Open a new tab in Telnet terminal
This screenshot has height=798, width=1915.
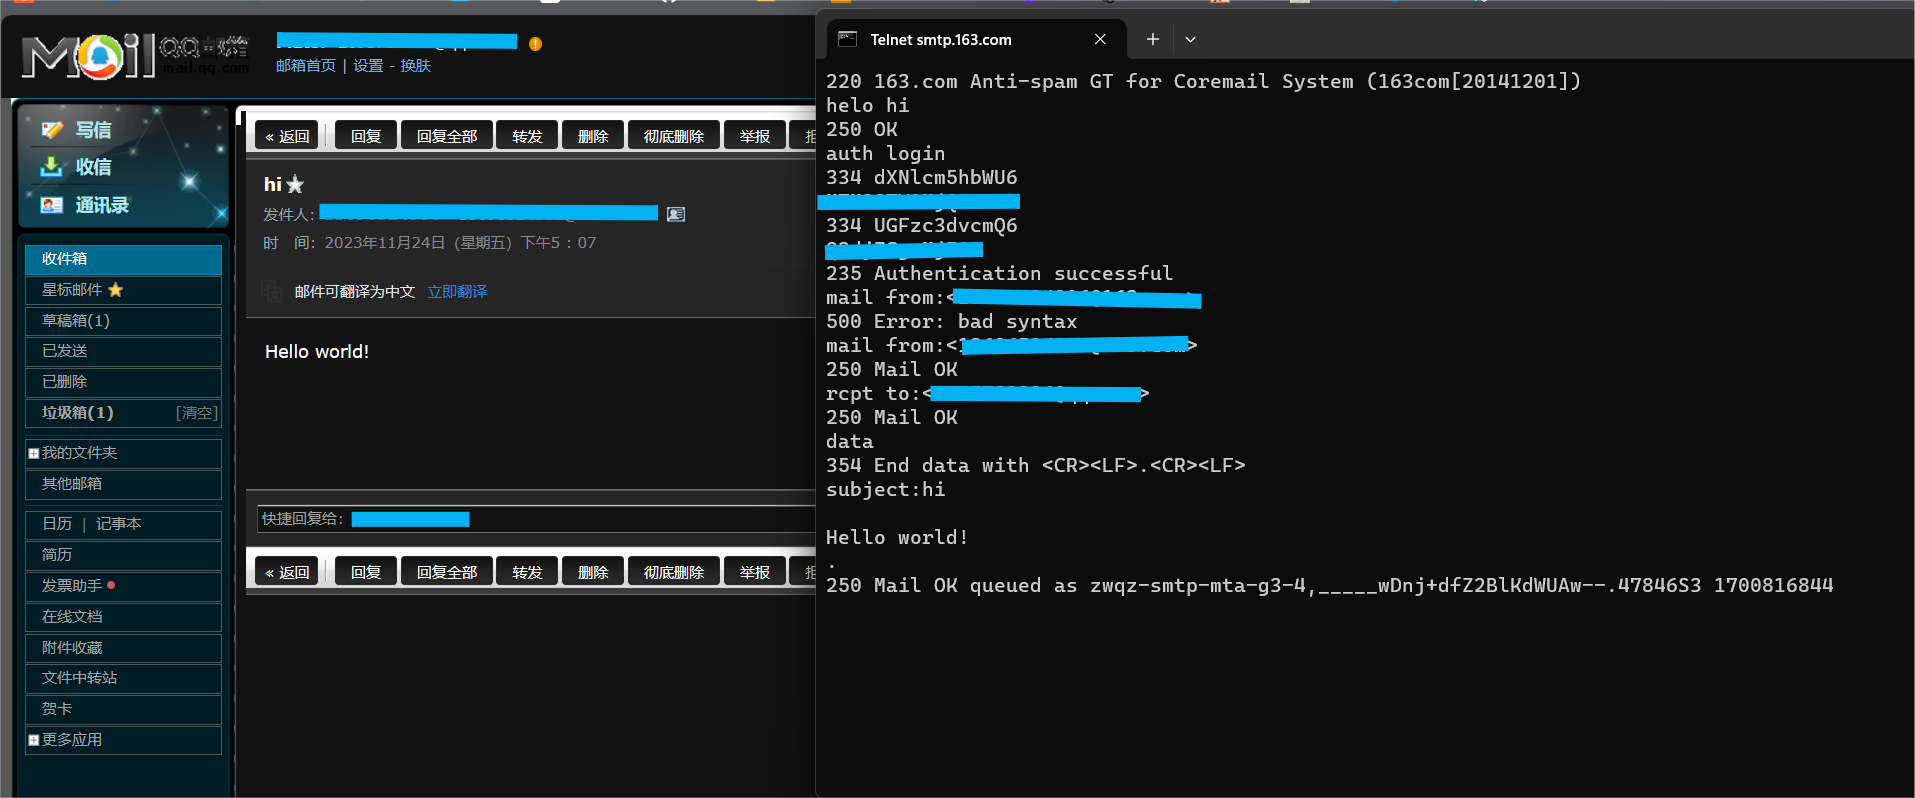click(x=1152, y=39)
